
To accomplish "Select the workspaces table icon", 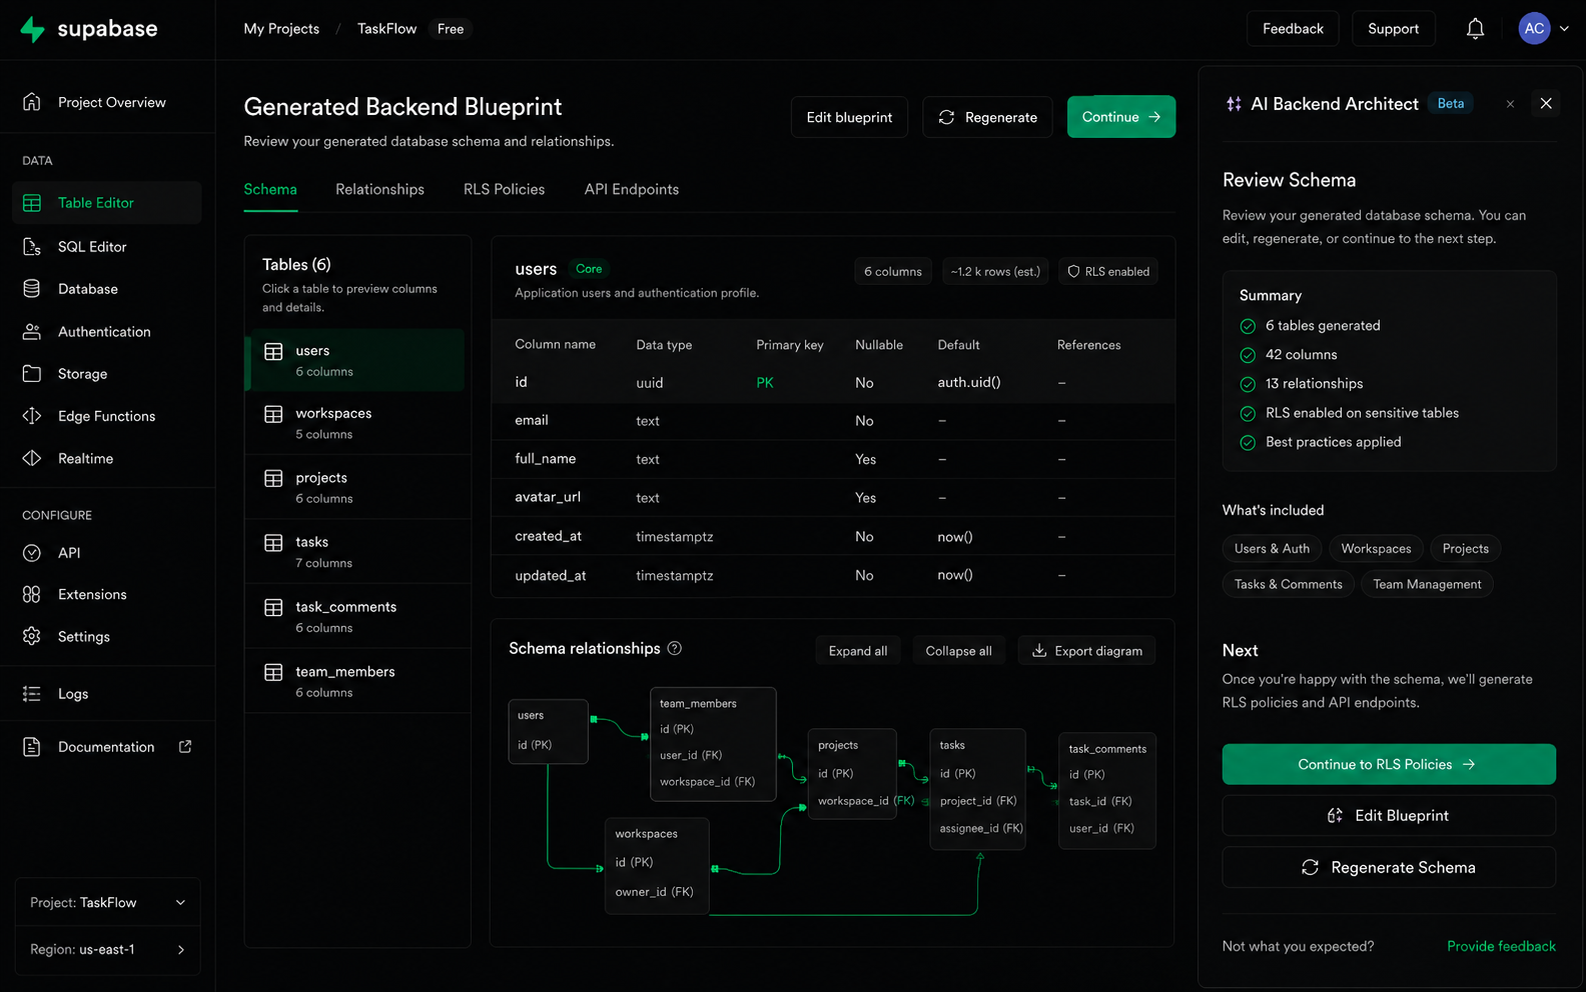I will click(x=273, y=414).
